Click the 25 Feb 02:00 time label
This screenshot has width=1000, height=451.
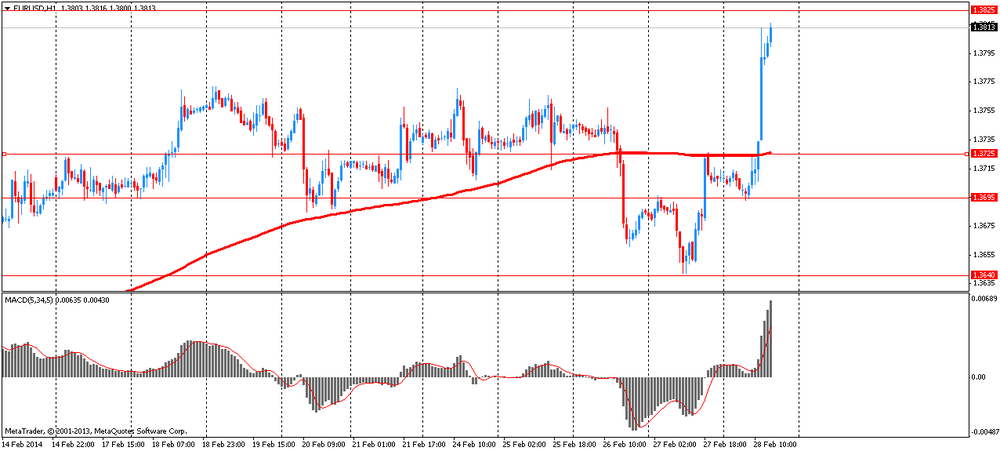click(525, 443)
